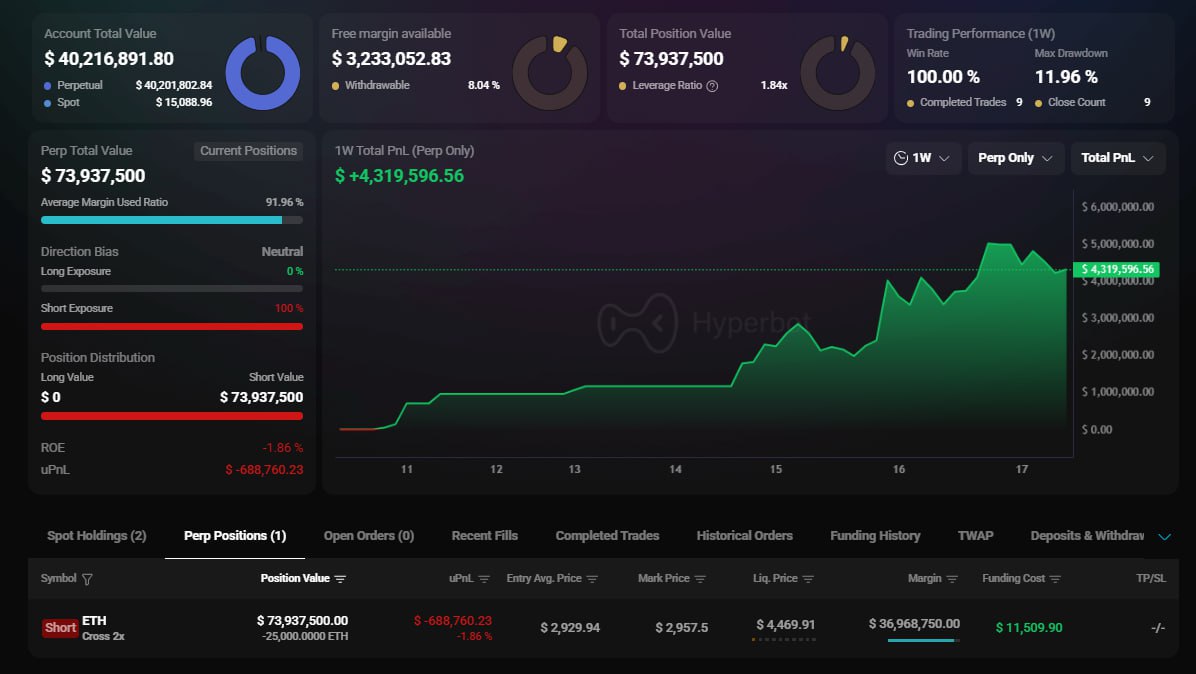Screen dimensions: 1196x674
Task: View Historical Orders tab
Action: click(x=744, y=536)
